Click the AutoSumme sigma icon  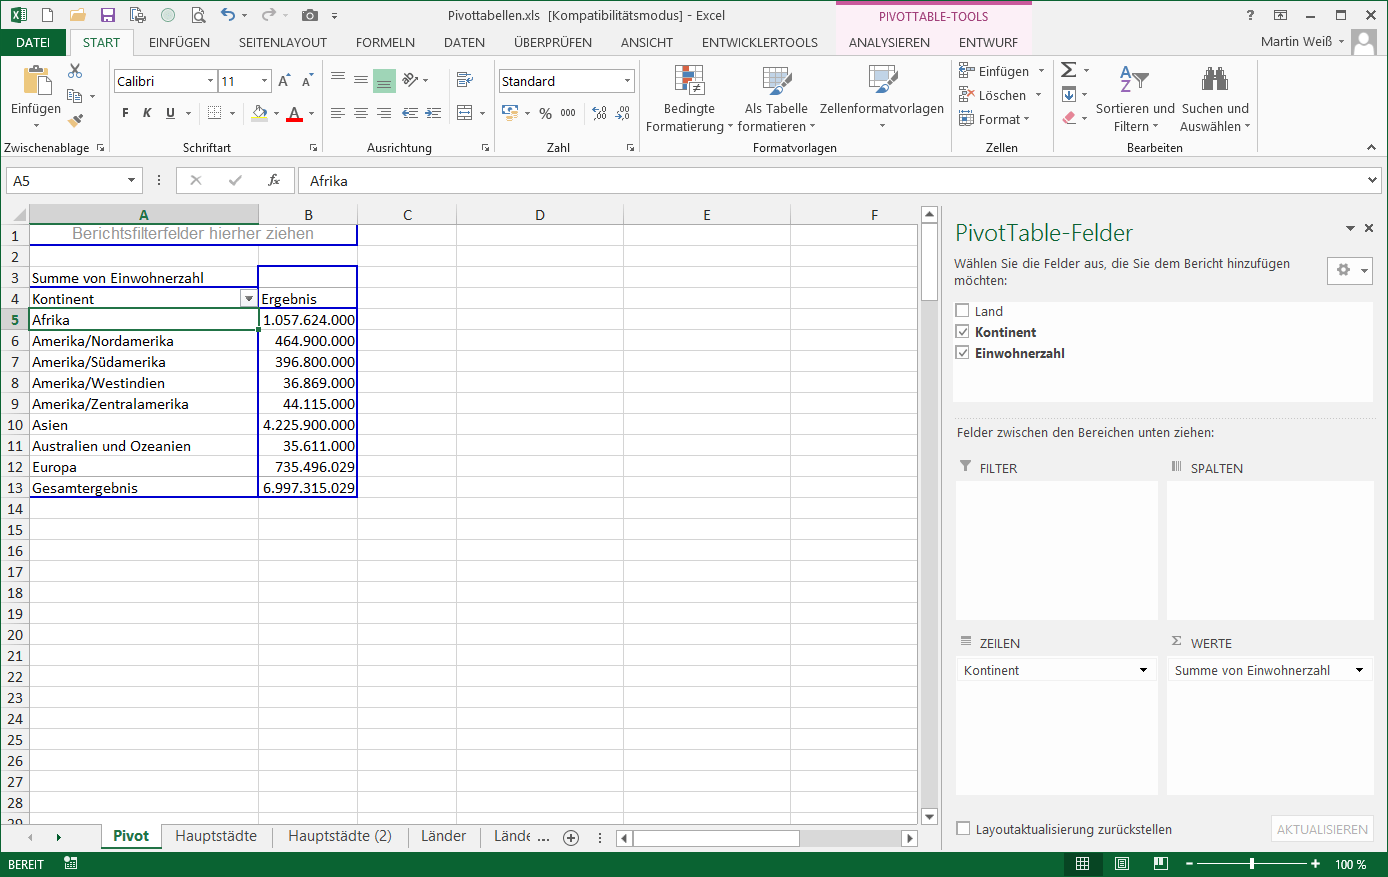click(1069, 70)
